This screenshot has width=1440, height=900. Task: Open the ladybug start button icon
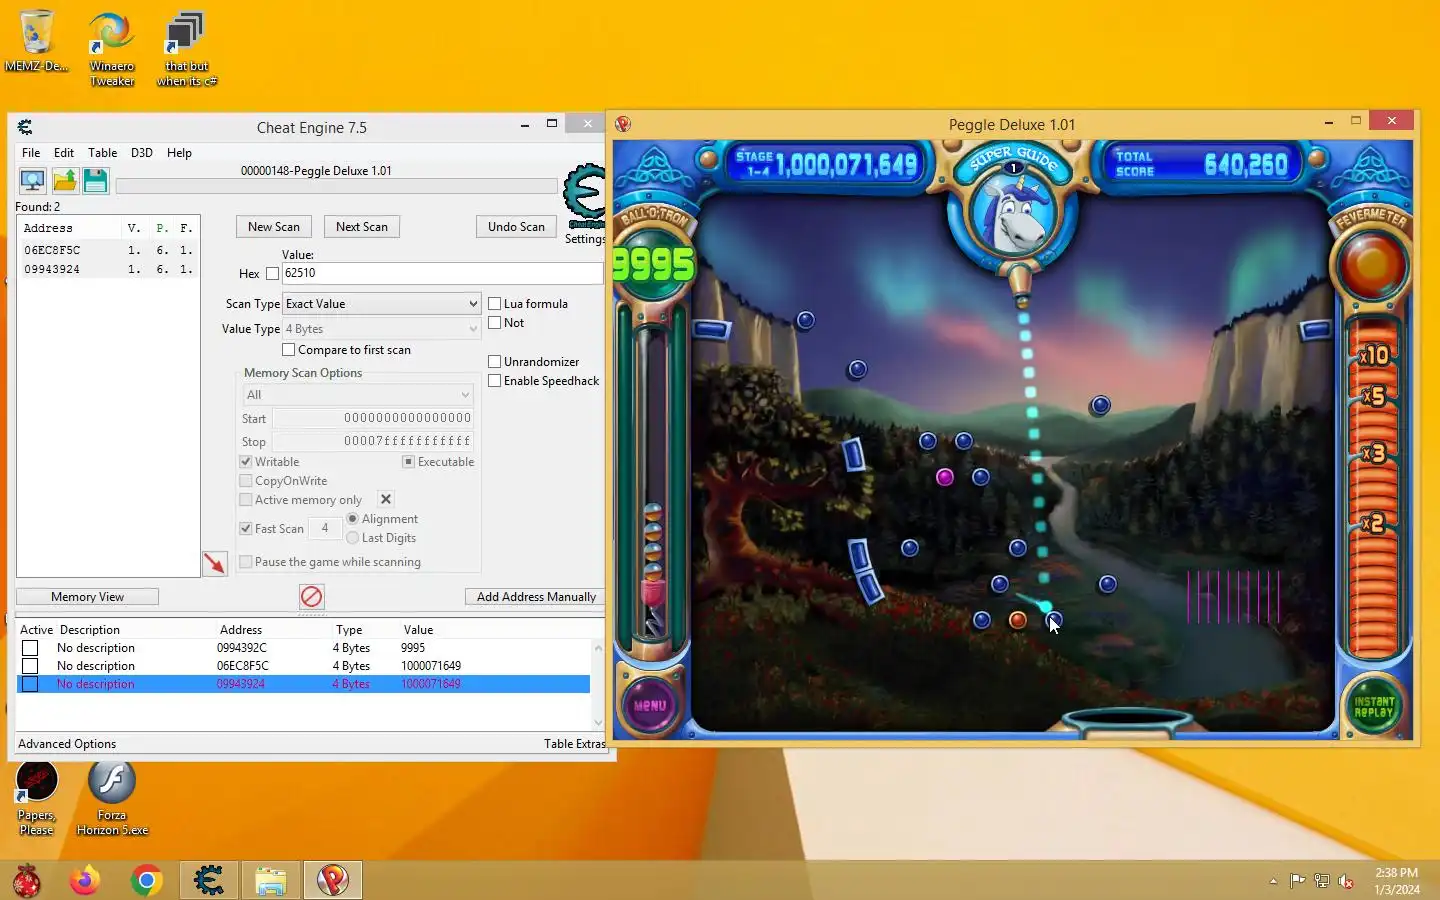(27, 880)
